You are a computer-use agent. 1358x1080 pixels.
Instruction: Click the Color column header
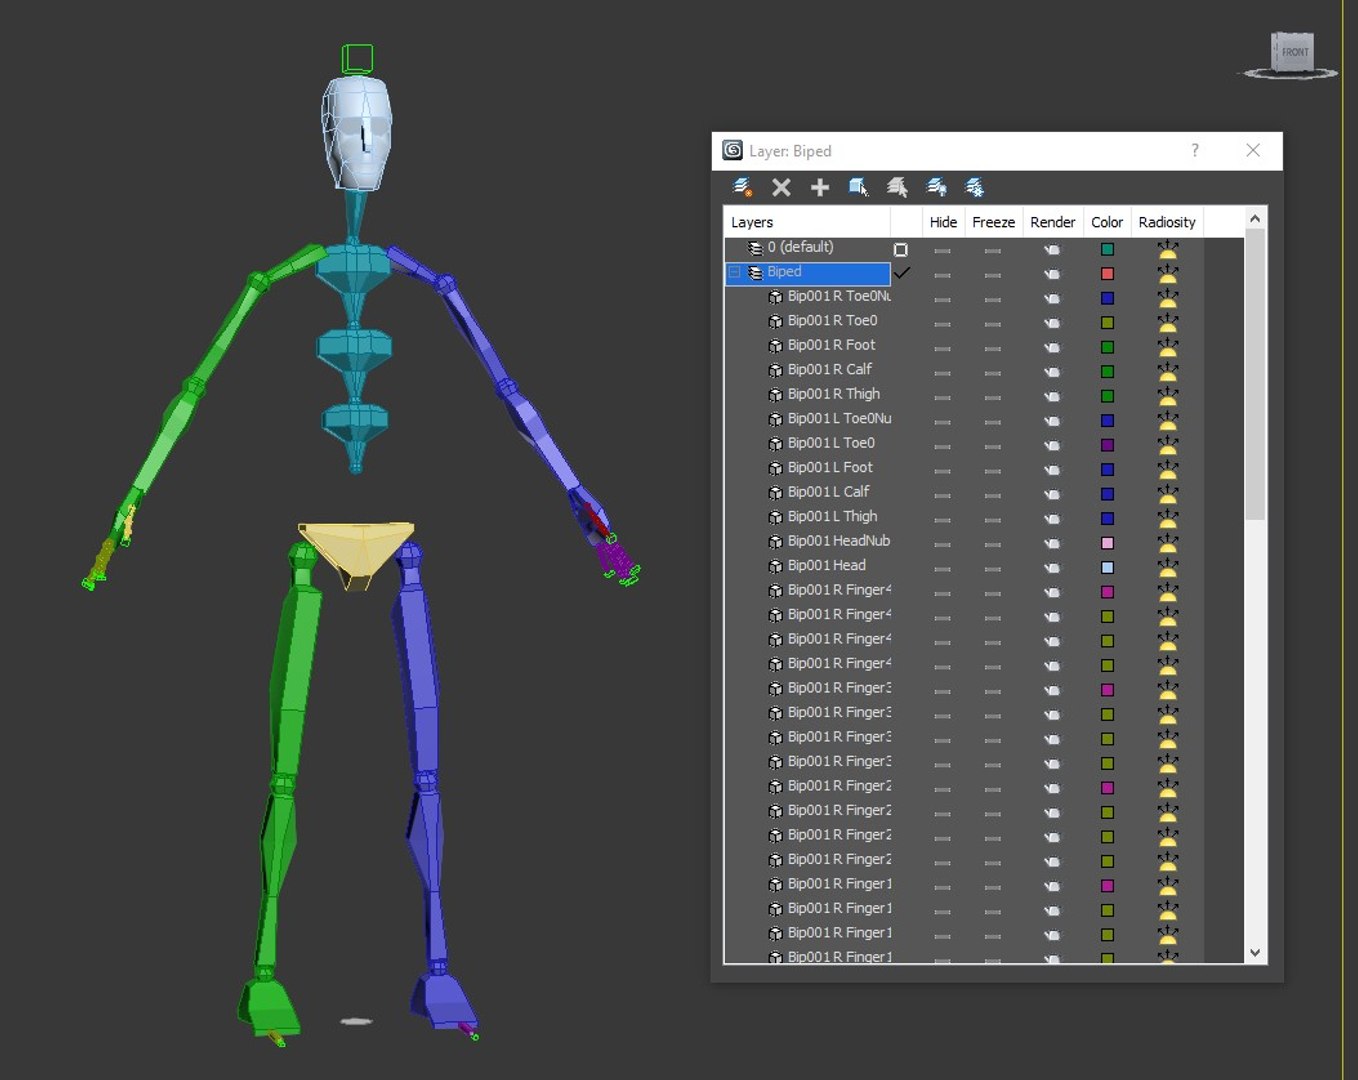[1107, 222]
